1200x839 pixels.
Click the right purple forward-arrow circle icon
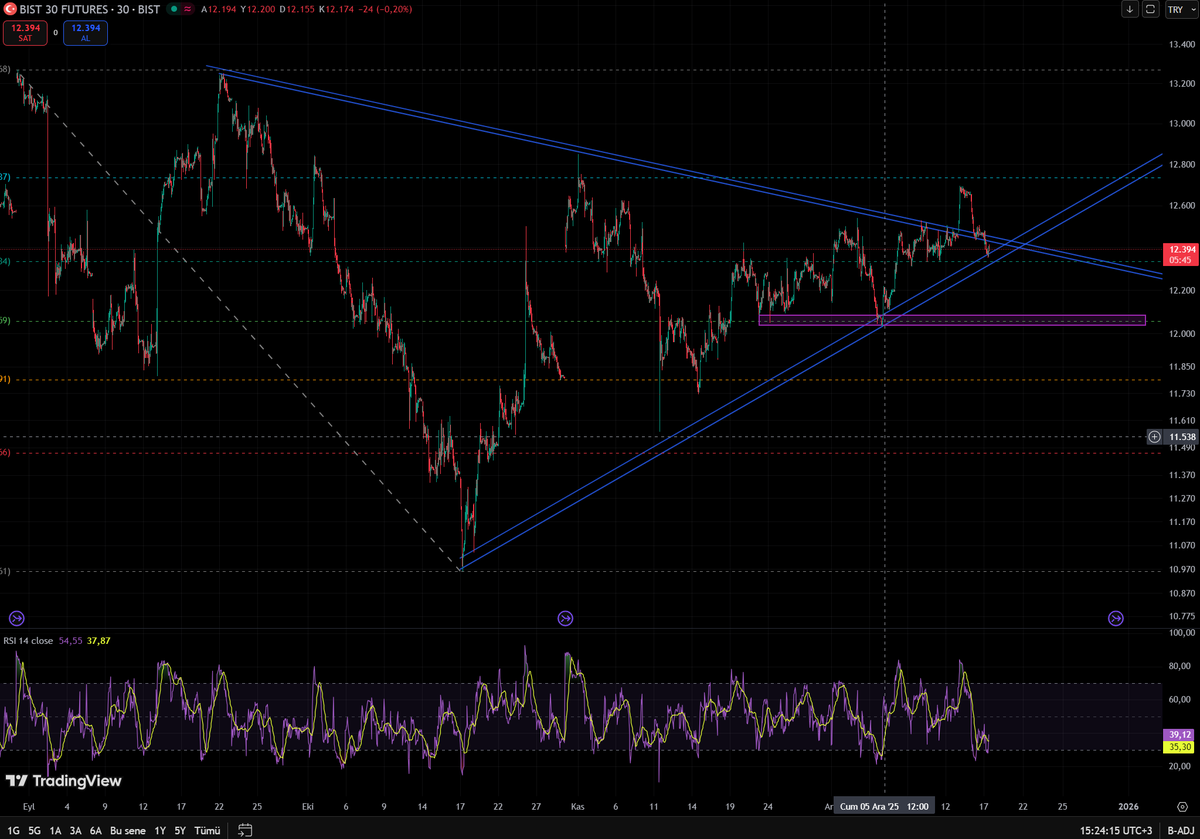point(1115,618)
